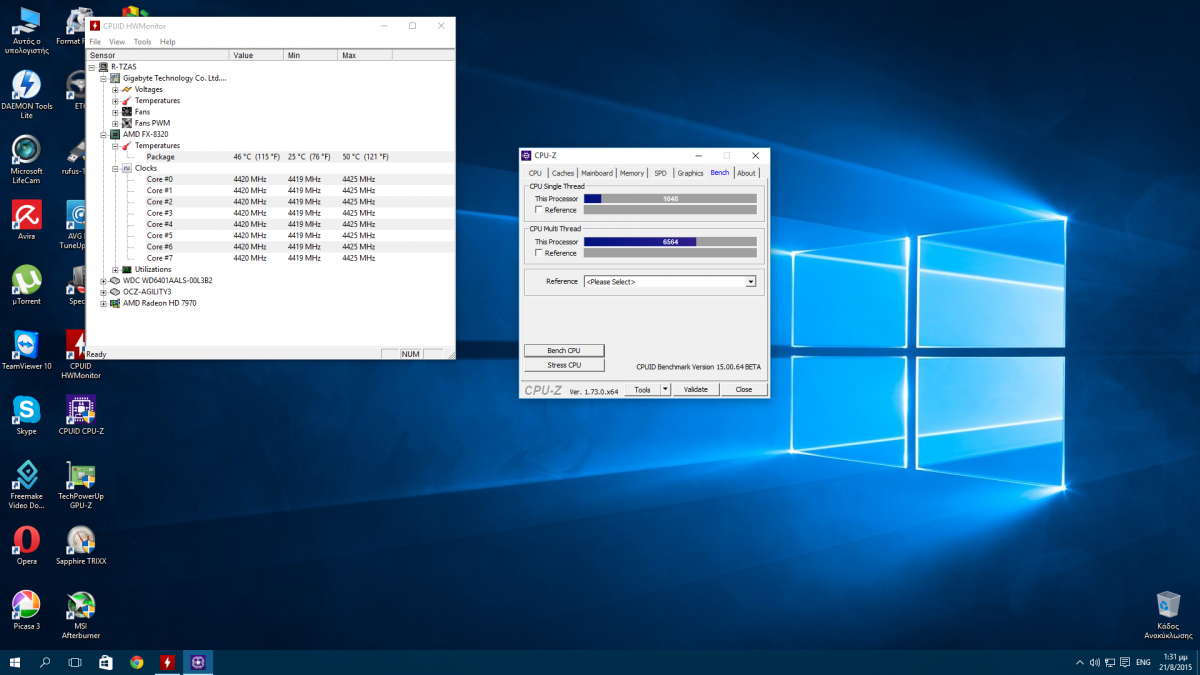This screenshot has width=1200, height=675.
Task: Switch to the Memory tab in CPU-Z
Action: 632,173
